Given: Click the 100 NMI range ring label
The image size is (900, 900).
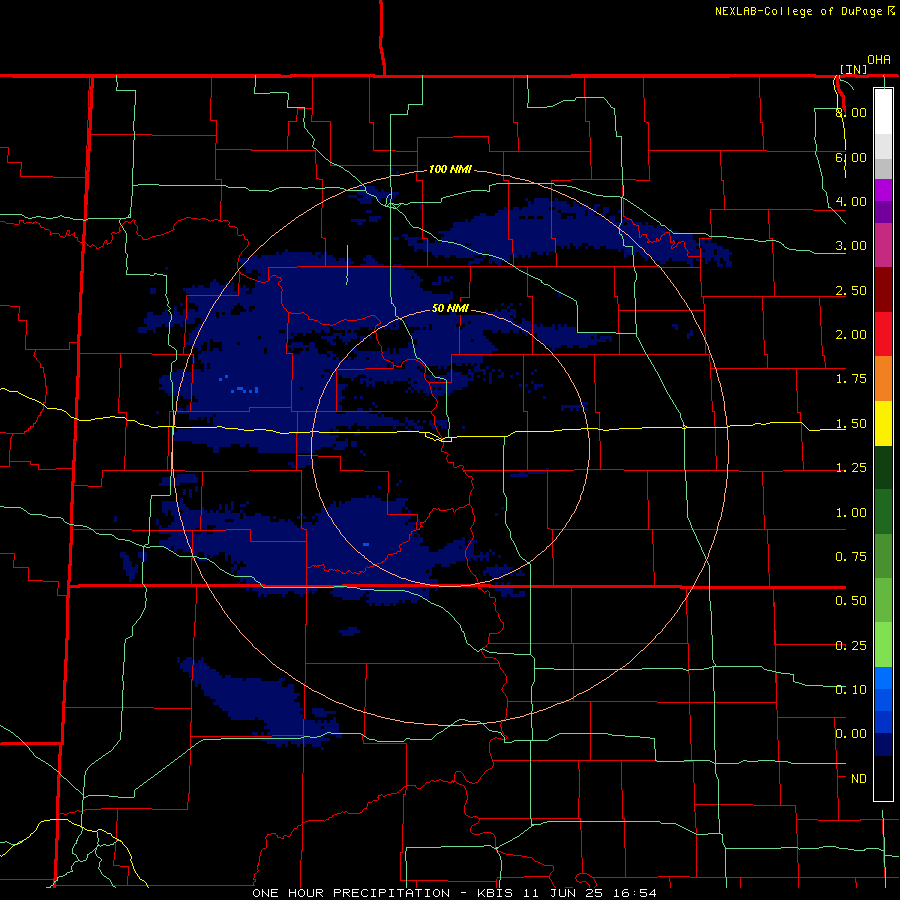Looking at the screenshot, I should (450, 169).
